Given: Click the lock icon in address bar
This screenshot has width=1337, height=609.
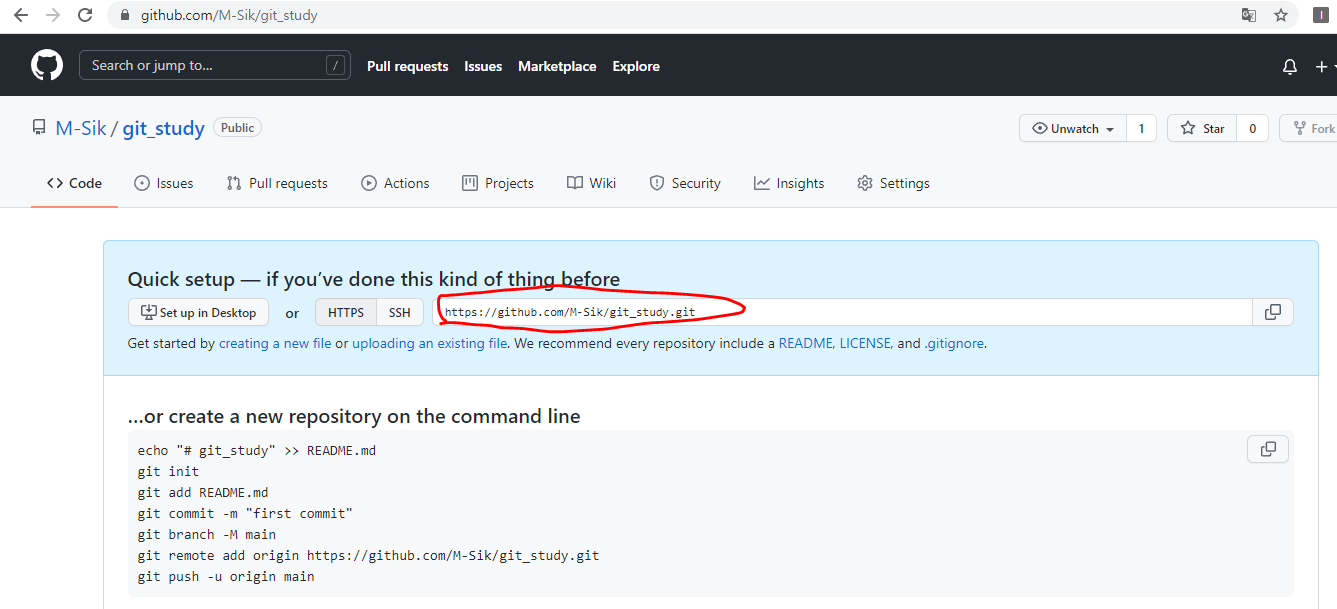Looking at the screenshot, I should [x=125, y=16].
